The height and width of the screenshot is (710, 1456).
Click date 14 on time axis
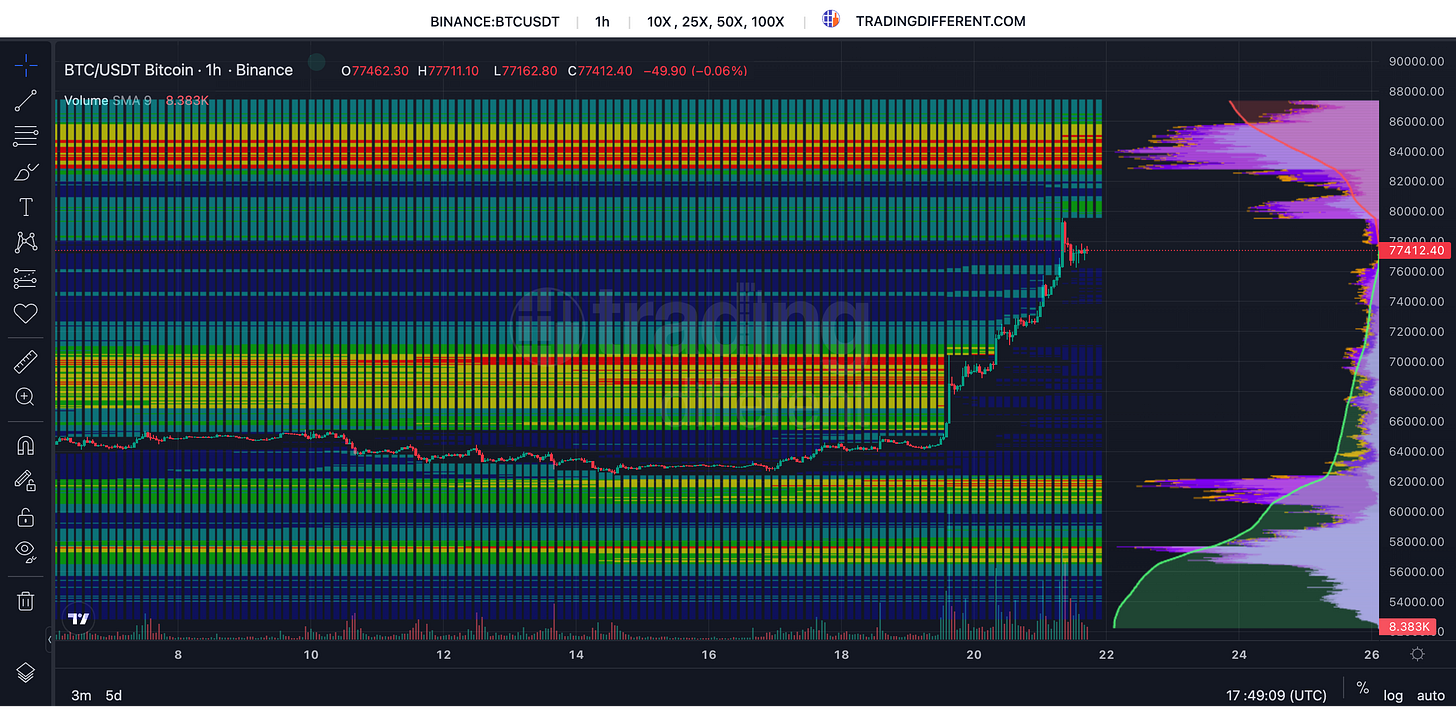tap(576, 655)
